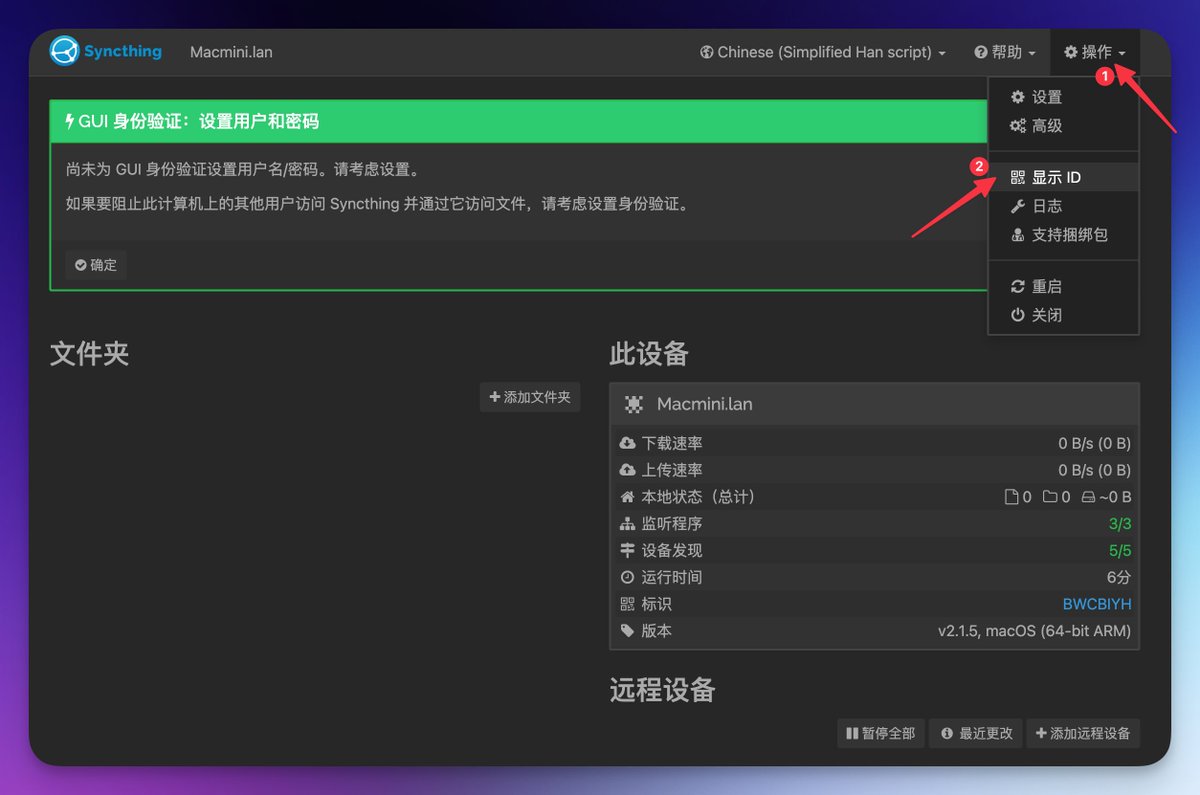Click the wrench icon beside 日志
Screen dimensions: 1200x795
pos(1018,206)
